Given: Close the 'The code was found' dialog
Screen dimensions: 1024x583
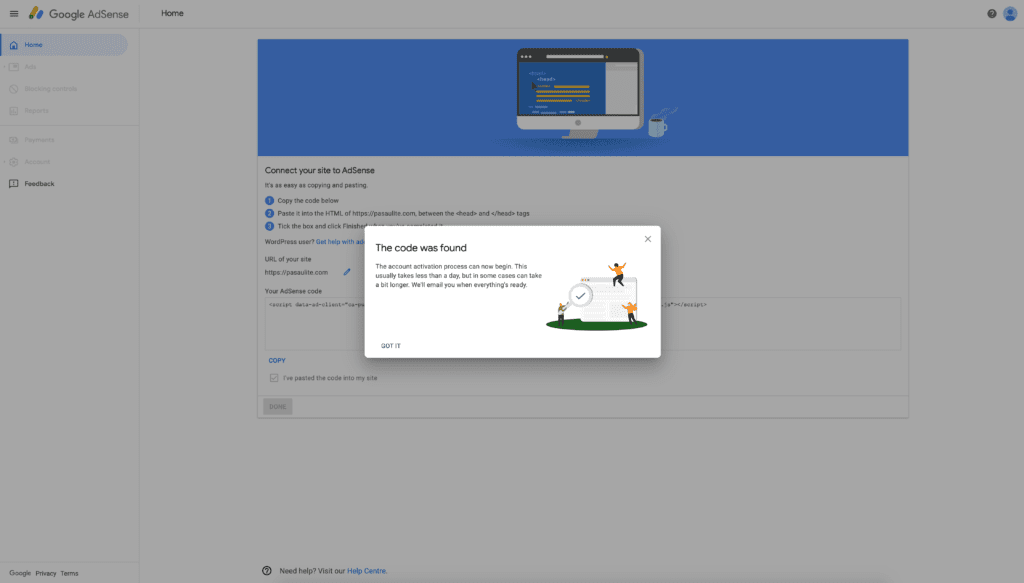Looking at the screenshot, I should (647, 239).
